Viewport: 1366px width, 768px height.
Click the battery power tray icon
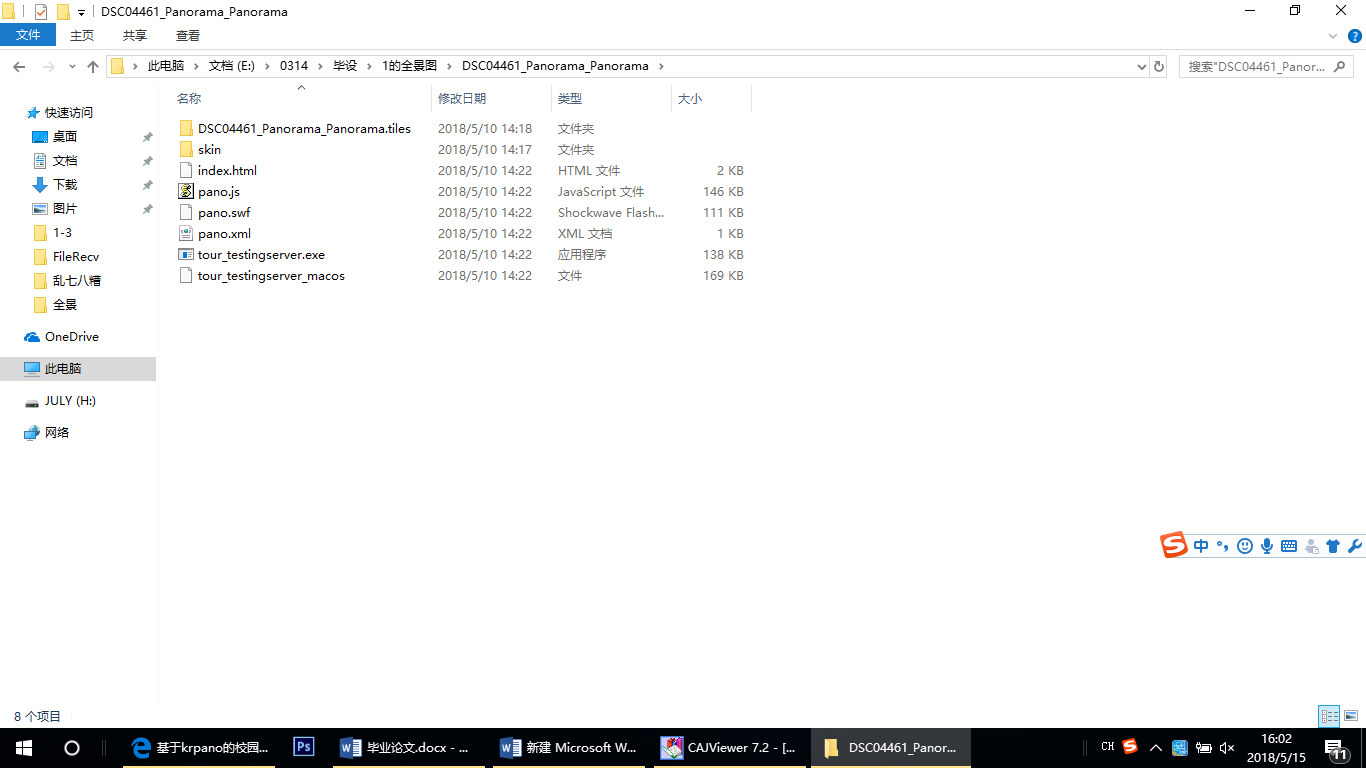tap(1203, 747)
